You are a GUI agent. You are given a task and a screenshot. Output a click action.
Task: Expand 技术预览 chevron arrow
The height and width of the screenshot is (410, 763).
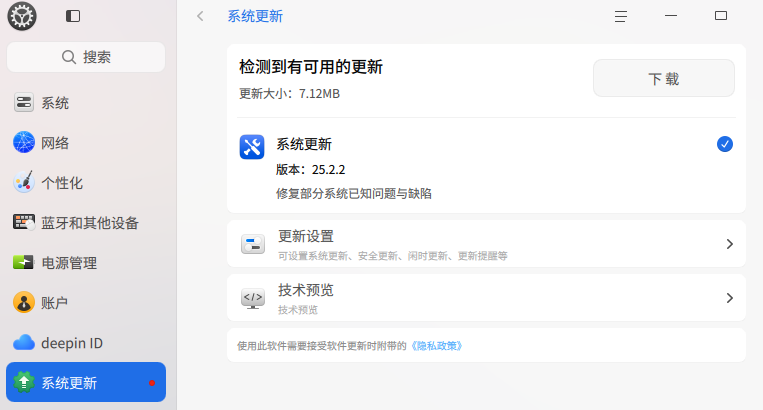pyautogui.click(x=729, y=298)
